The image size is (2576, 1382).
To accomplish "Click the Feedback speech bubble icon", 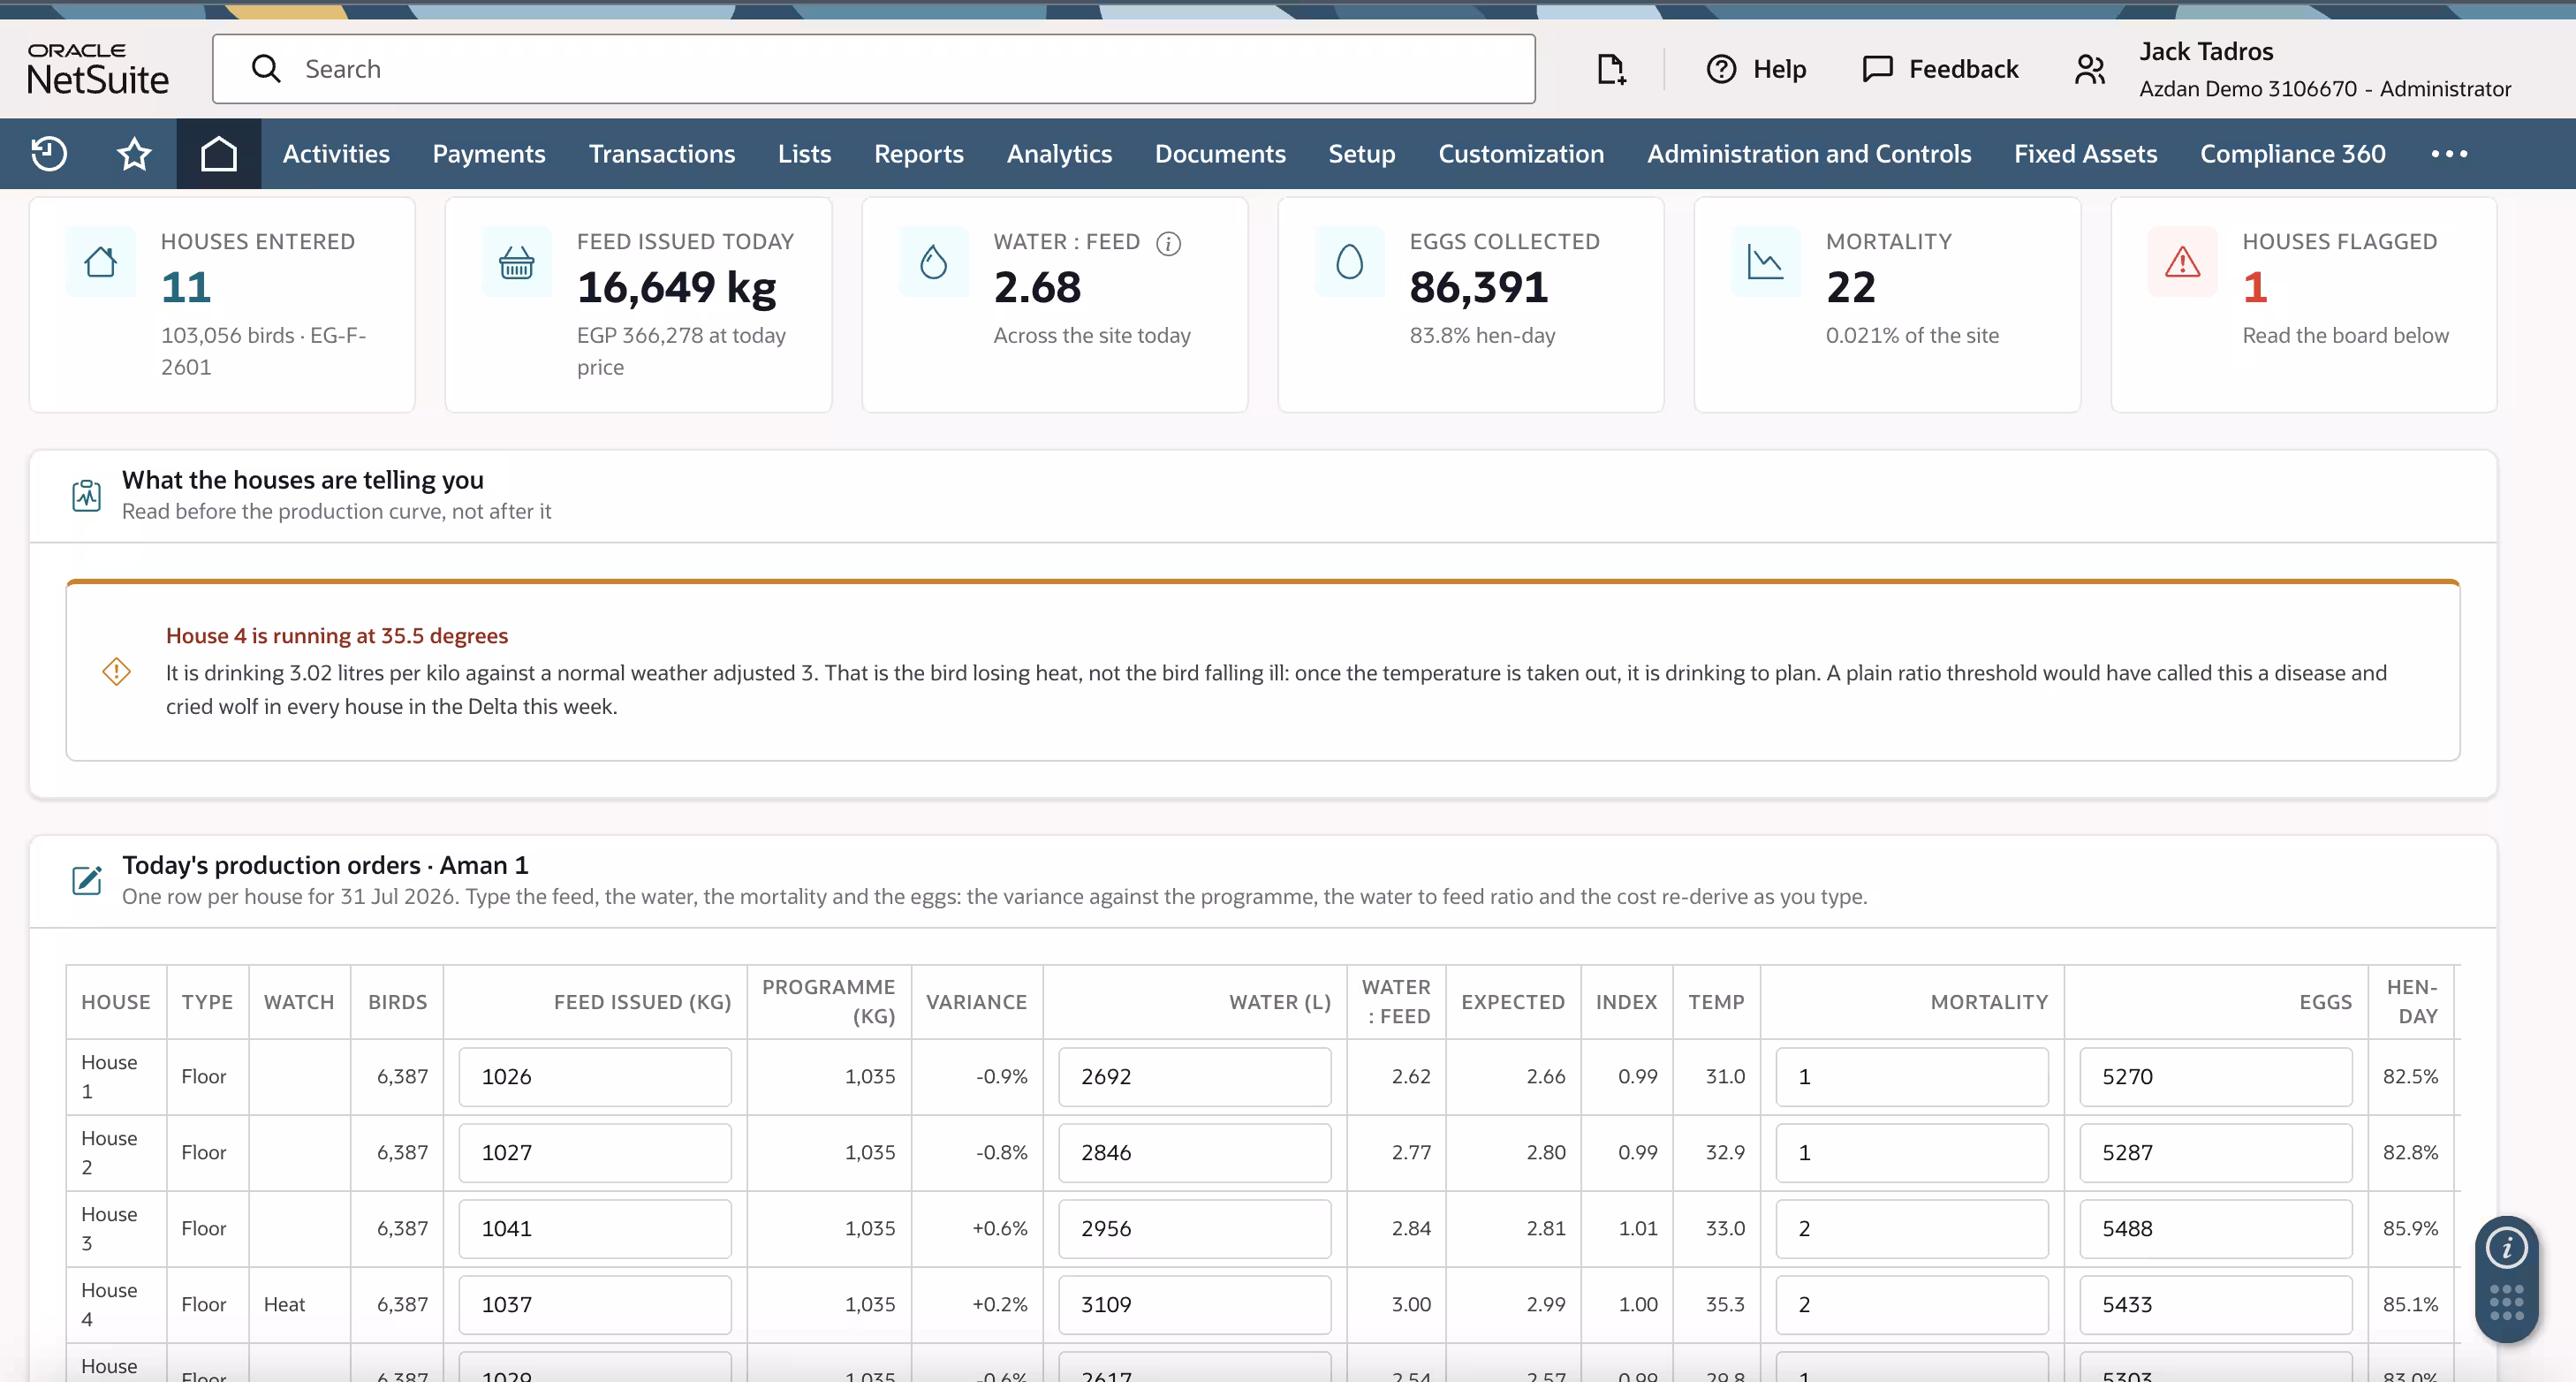I will click(x=1877, y=69).
